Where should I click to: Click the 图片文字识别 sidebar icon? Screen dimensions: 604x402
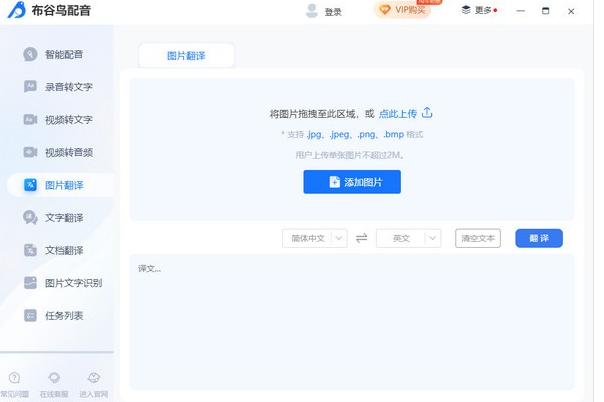(x=30, y=283)
